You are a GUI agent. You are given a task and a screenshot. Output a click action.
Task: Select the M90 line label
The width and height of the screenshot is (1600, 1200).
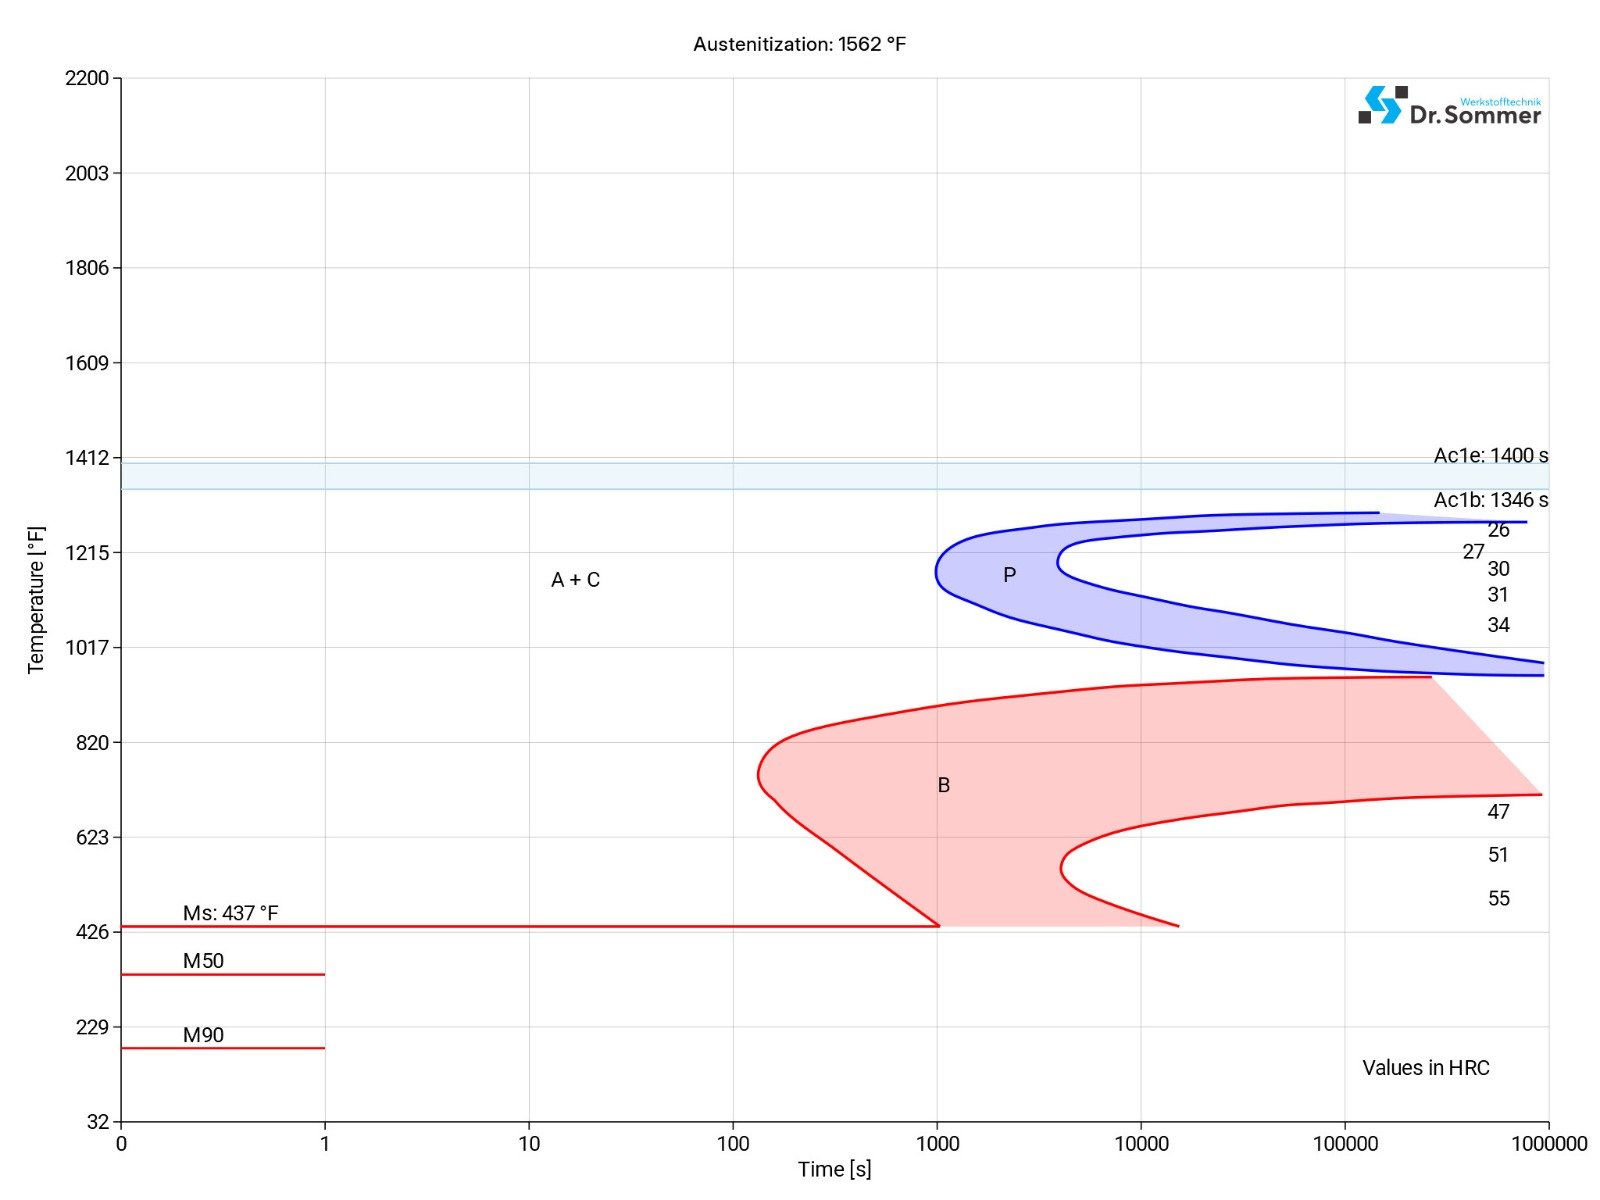click(x=203, y=1035)
